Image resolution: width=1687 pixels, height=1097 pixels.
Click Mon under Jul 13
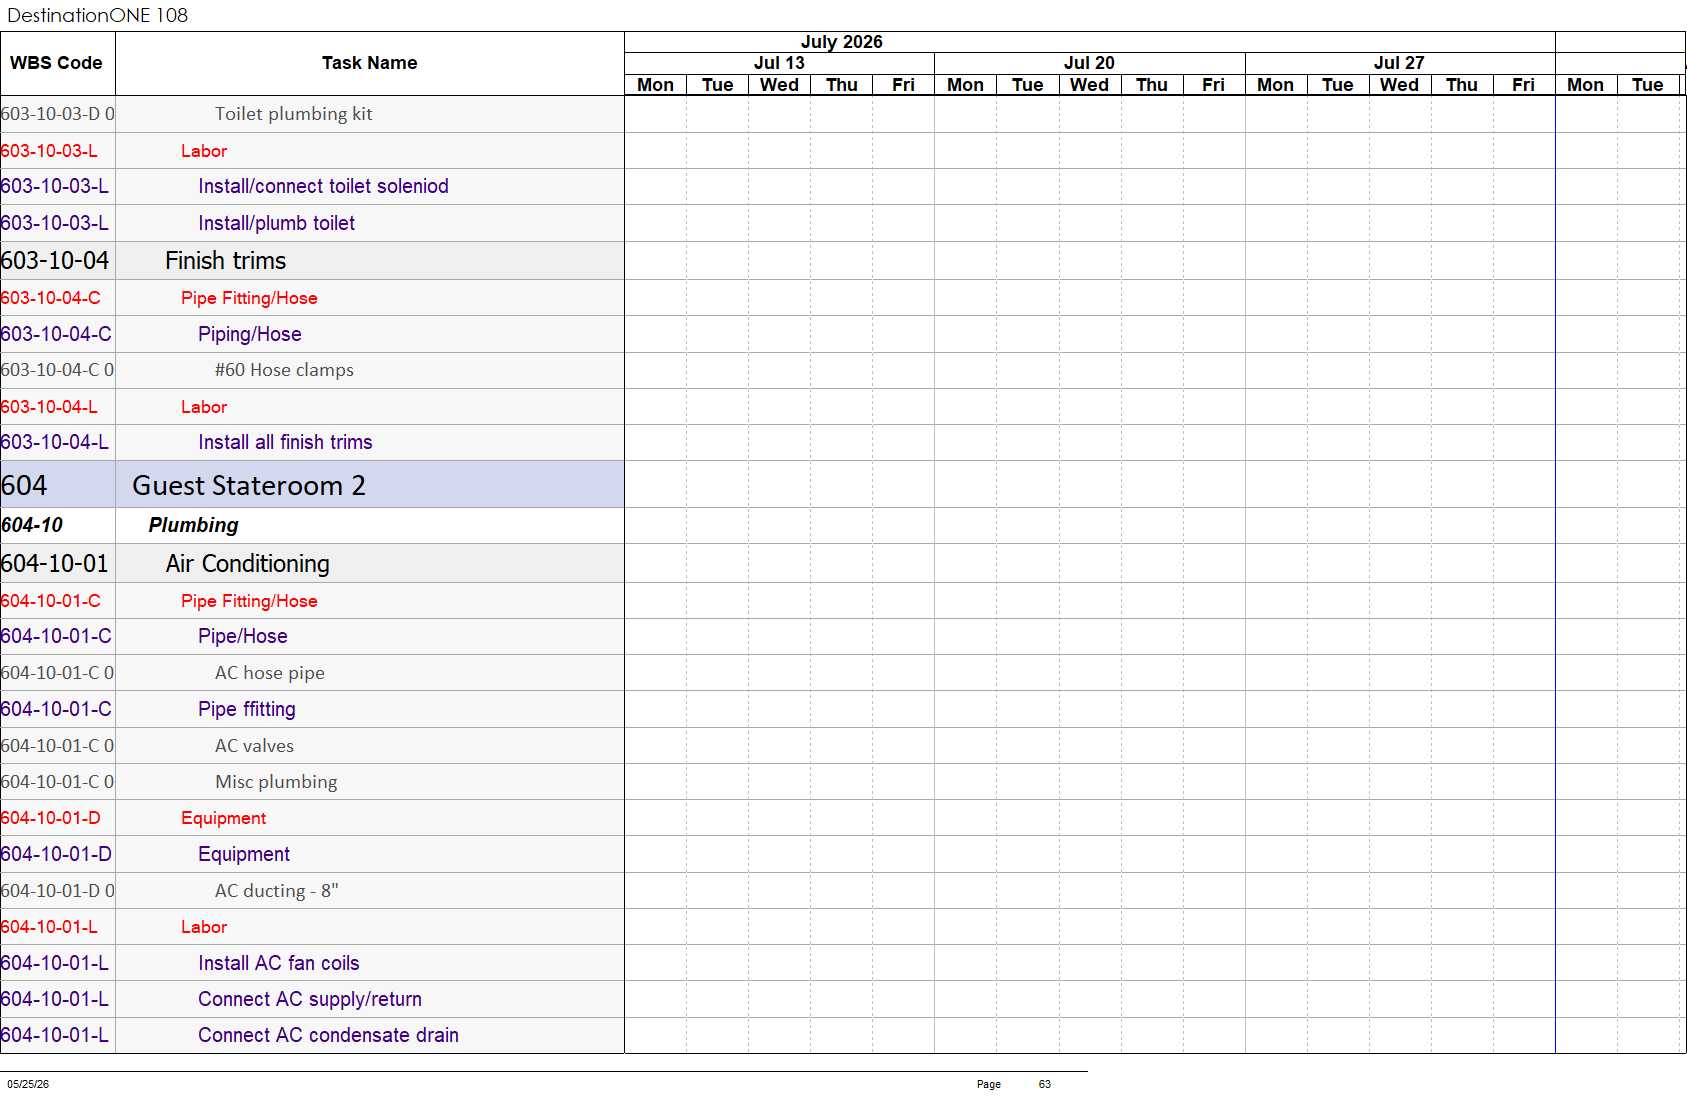tap(655, 85)
